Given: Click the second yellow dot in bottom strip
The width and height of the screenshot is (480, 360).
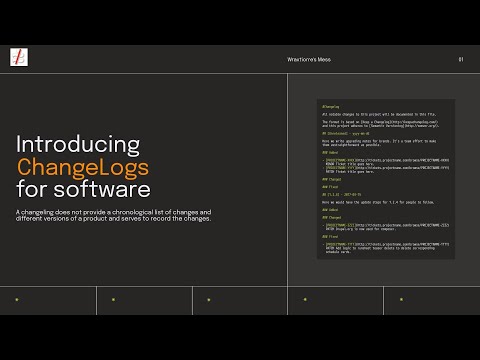Looking at the screenshot, I should [x=113, y=300].
